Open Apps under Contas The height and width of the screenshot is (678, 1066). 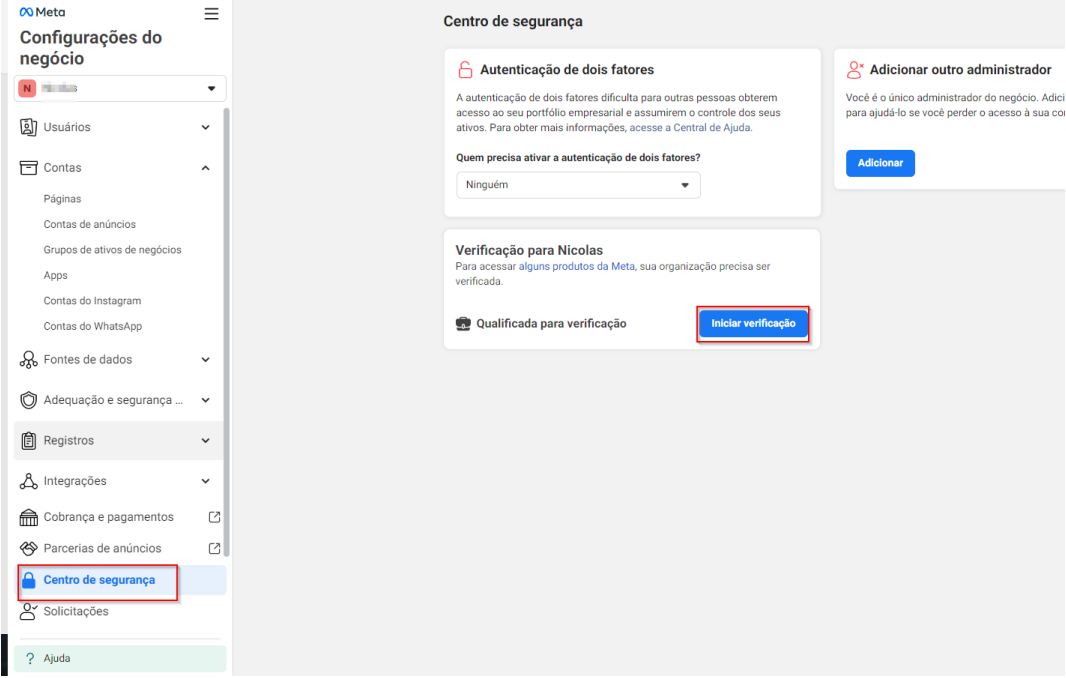55,275
